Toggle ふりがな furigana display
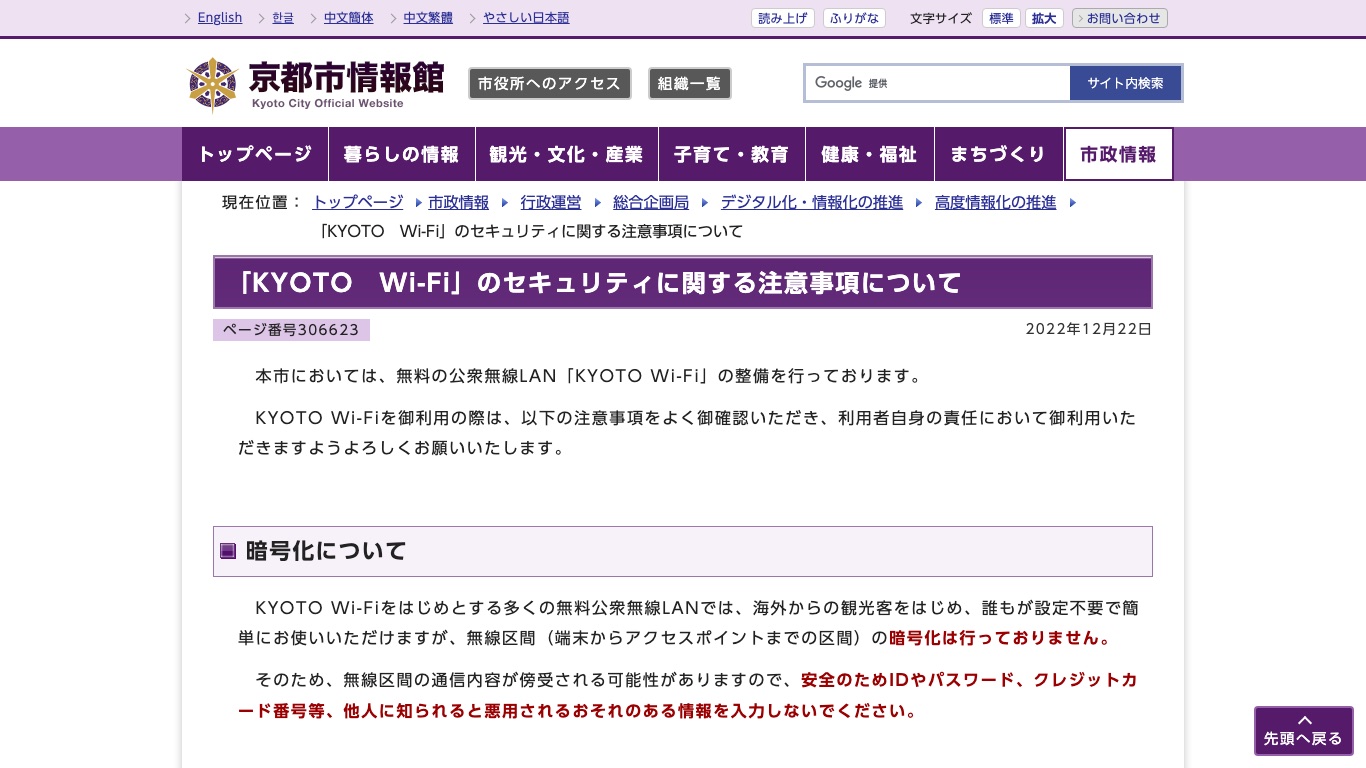Image resolution: width=1366 pixels, height=768 pixels. pyautogui.click(x=854, y=18)
